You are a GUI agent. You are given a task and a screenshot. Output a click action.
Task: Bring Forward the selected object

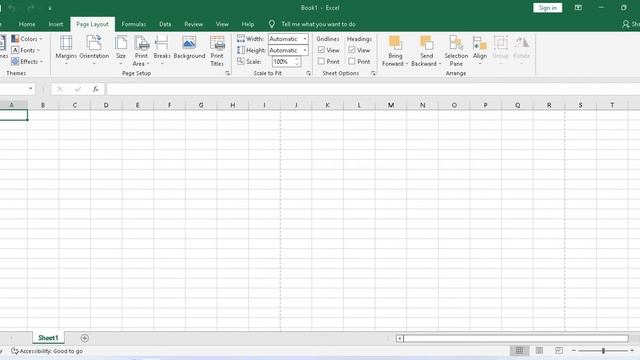tap(395, 50)
